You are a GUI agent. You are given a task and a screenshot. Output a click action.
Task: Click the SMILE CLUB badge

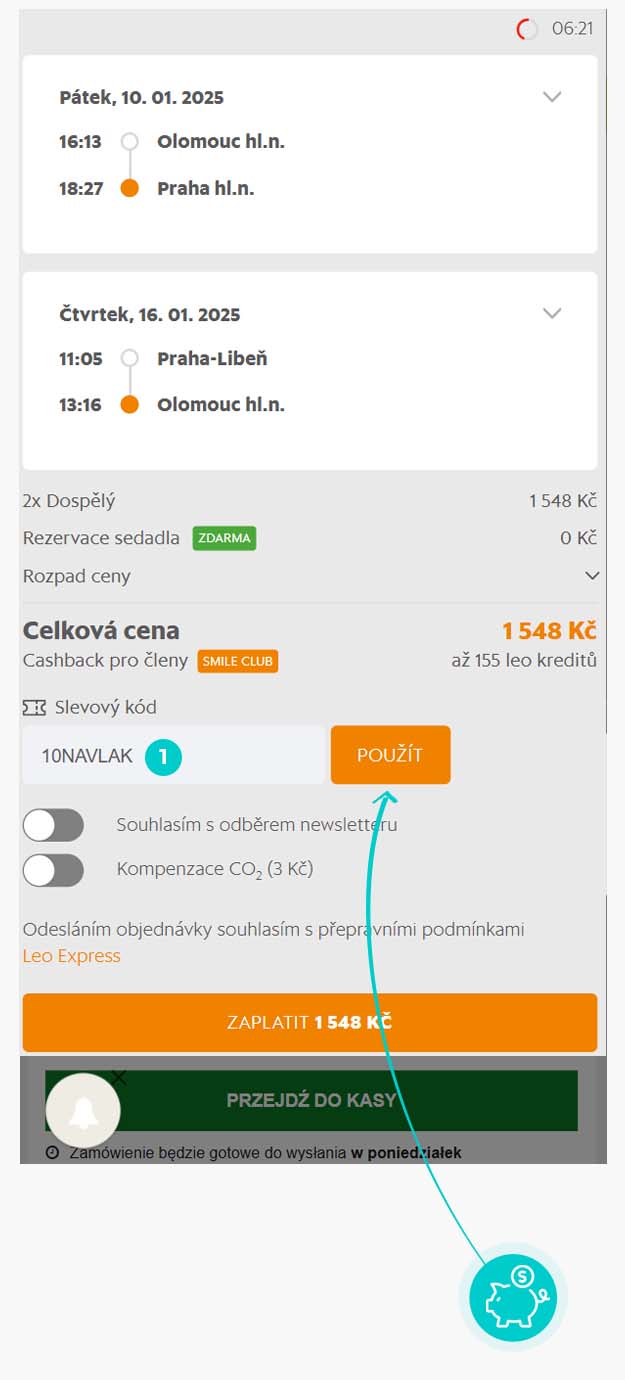237,661
